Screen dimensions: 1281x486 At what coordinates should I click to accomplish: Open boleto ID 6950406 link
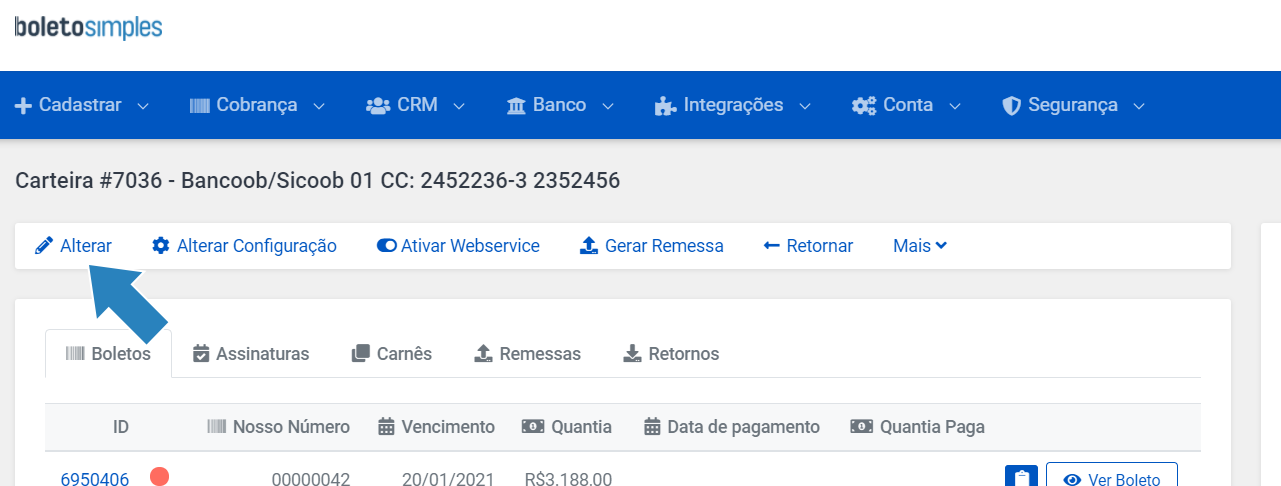(x=95, y=479)
